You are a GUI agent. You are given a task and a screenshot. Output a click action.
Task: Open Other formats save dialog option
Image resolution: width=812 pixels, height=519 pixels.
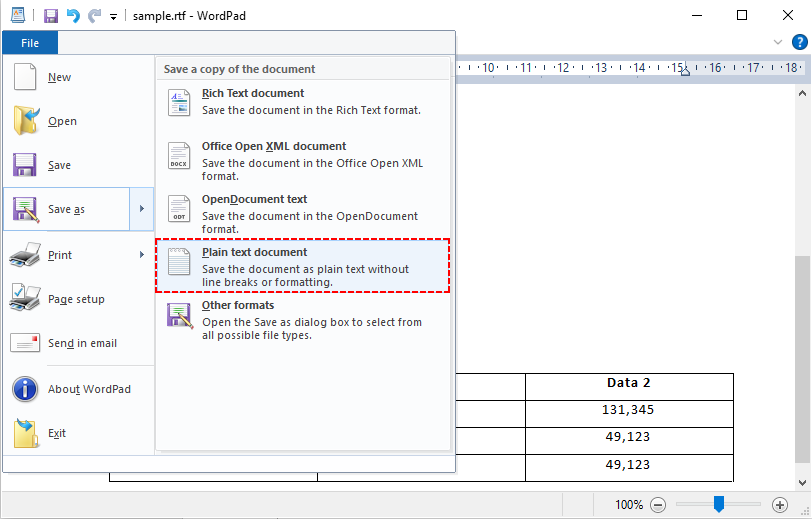click(302, 320)
